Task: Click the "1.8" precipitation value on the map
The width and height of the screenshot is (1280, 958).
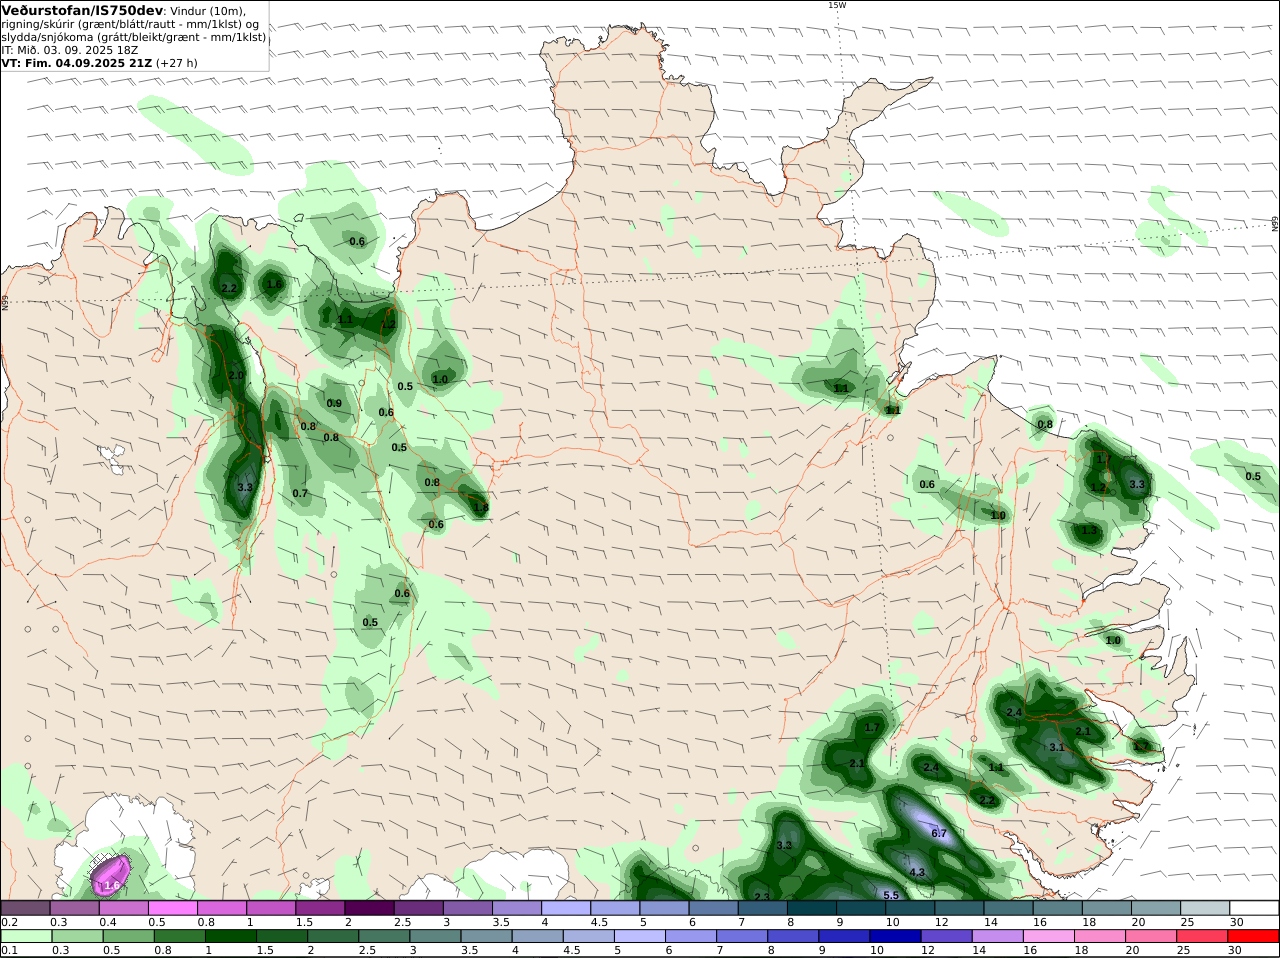Action: coord(481,508)
